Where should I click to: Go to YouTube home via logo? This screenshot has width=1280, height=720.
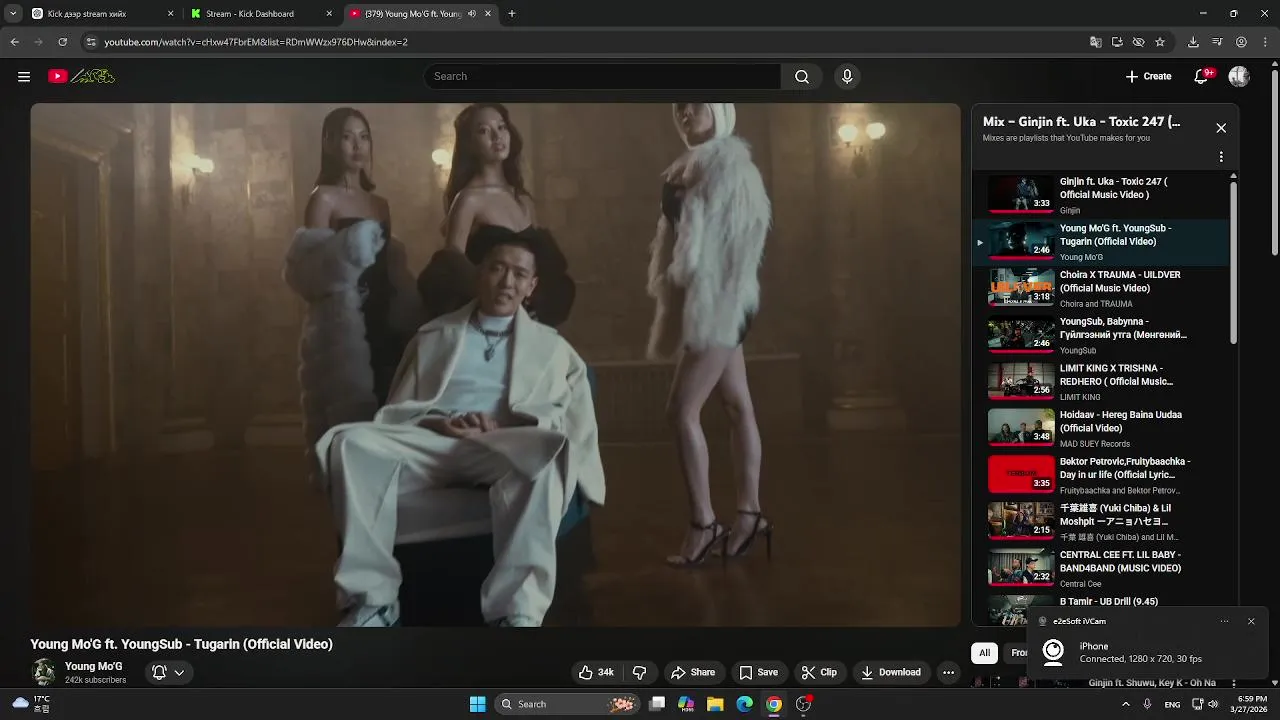[x=82, y=76]
